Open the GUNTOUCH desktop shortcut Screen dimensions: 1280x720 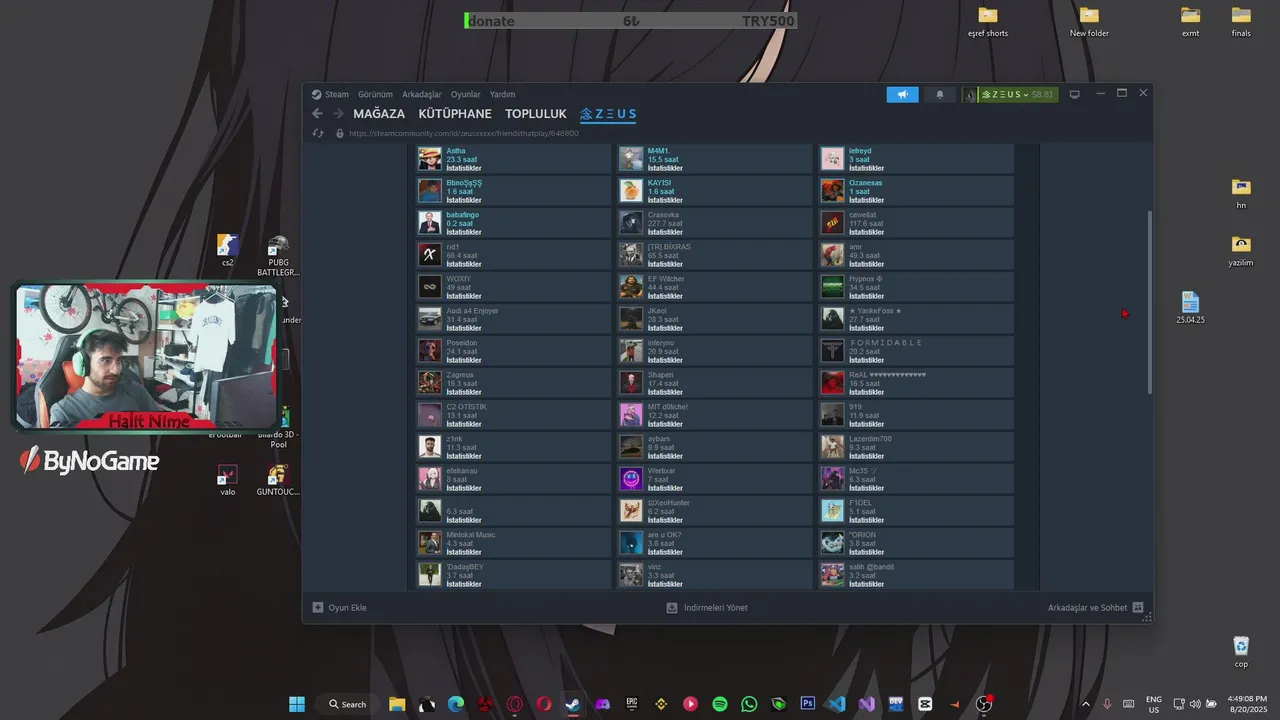pos(278,480)
